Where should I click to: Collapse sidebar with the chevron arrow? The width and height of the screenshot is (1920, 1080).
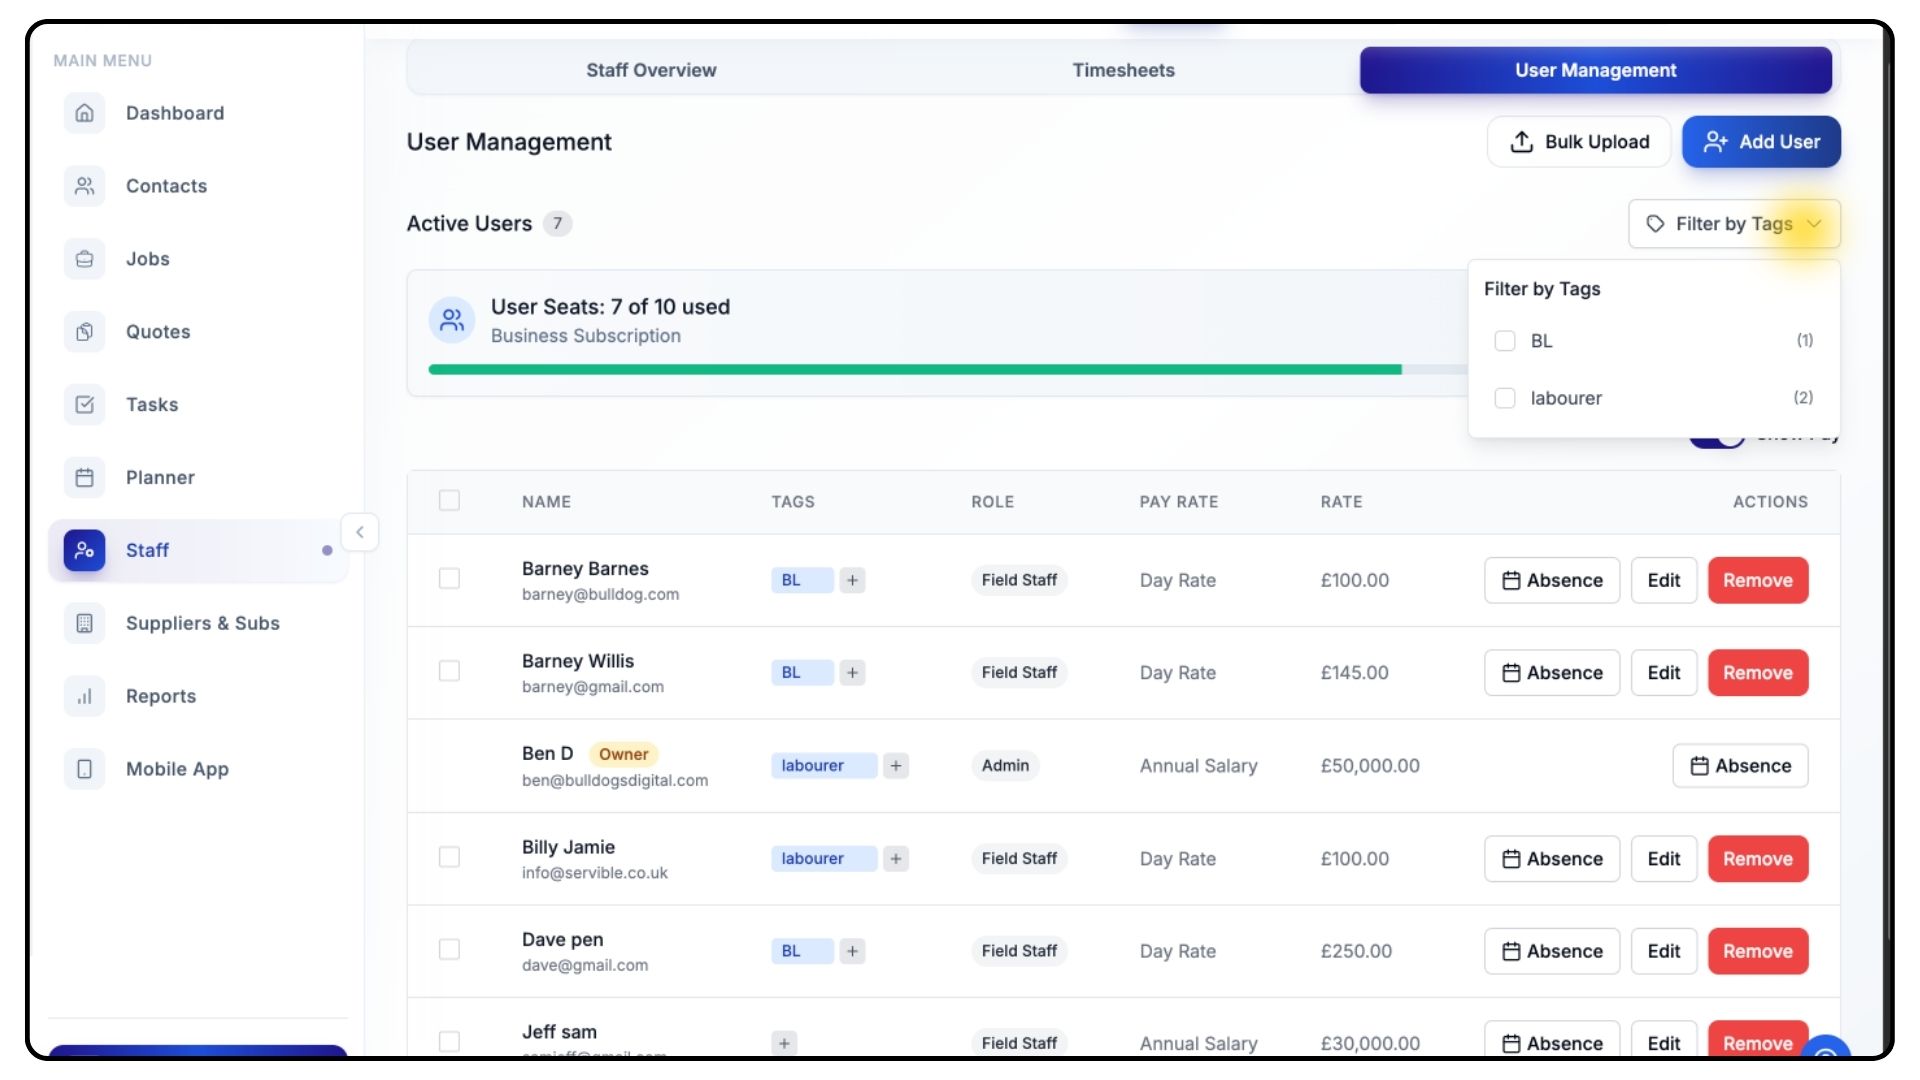tap(360, 532)
